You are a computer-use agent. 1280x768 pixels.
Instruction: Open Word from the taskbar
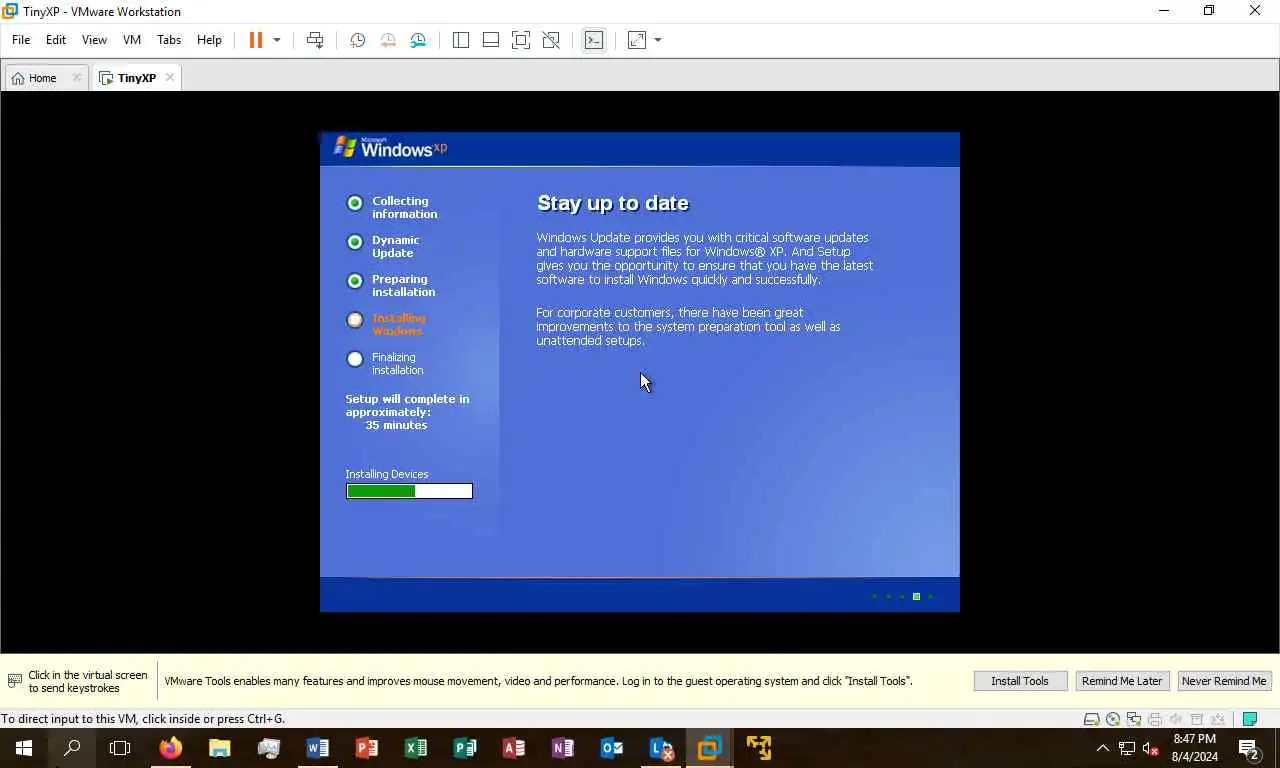[x=318, y=748]
